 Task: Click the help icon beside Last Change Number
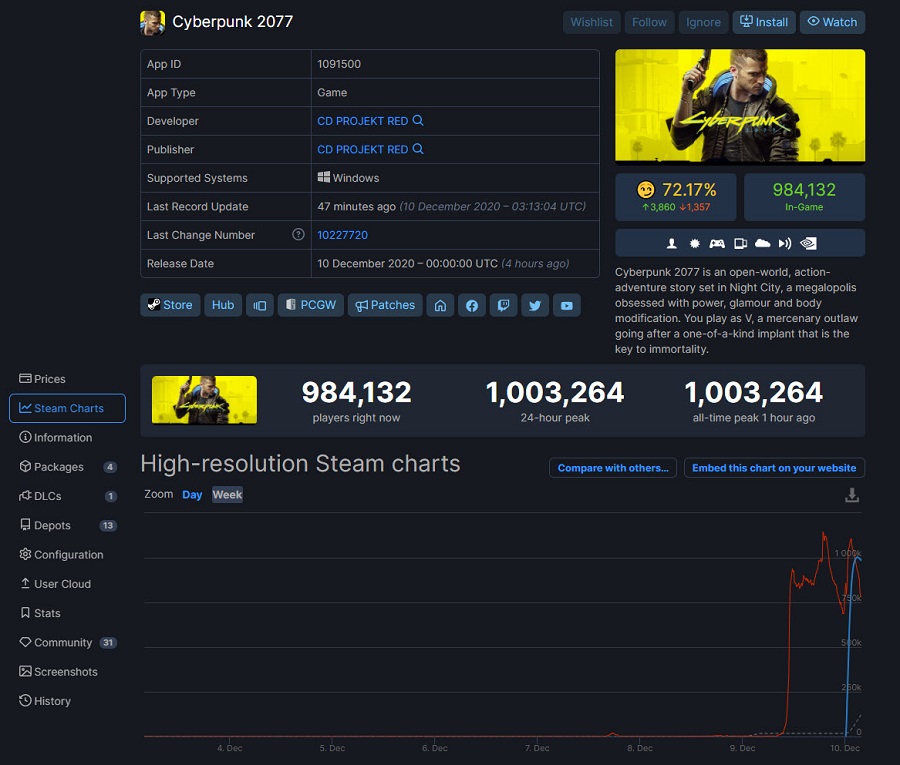[x=298, y=234]
